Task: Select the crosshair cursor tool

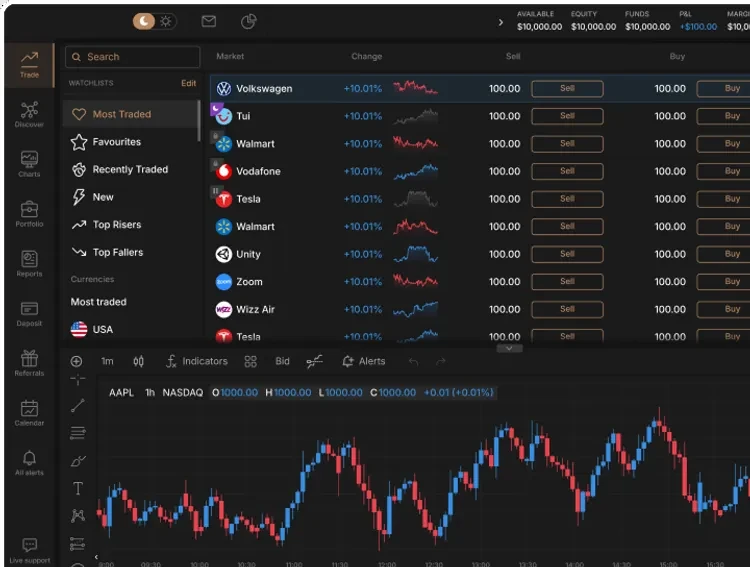Action: (x=77, y=379)
